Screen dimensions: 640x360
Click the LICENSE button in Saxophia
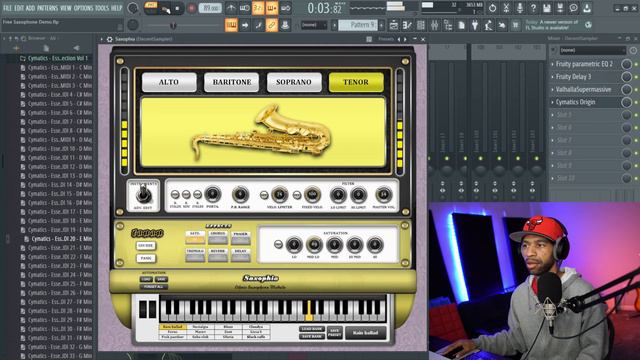pyautogui.click(x=146, y=246)
